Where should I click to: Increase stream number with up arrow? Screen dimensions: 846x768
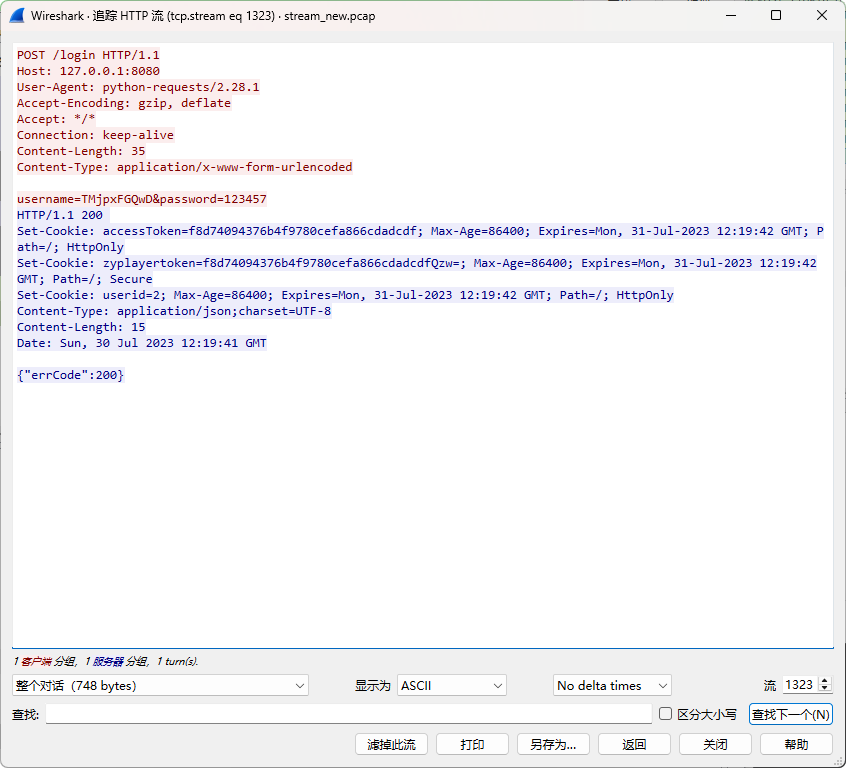pos(824,681)
